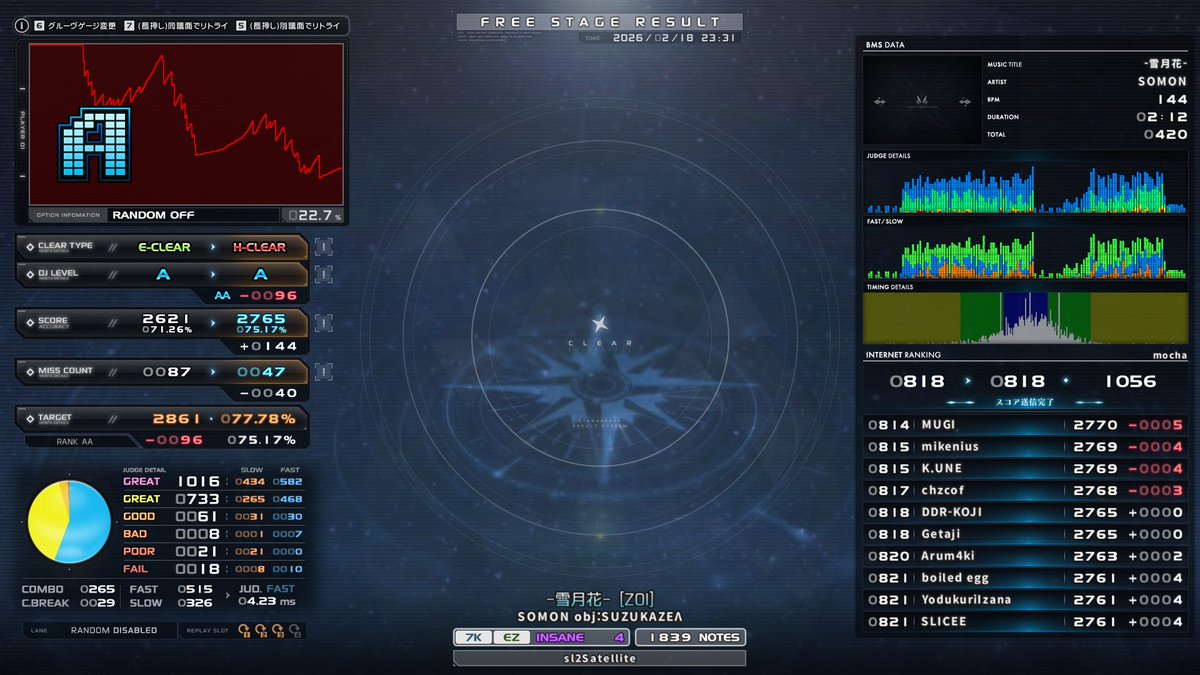Select the first replay slot save icon
Viewport: 1200px width, 675px height.
pos(243,630)
